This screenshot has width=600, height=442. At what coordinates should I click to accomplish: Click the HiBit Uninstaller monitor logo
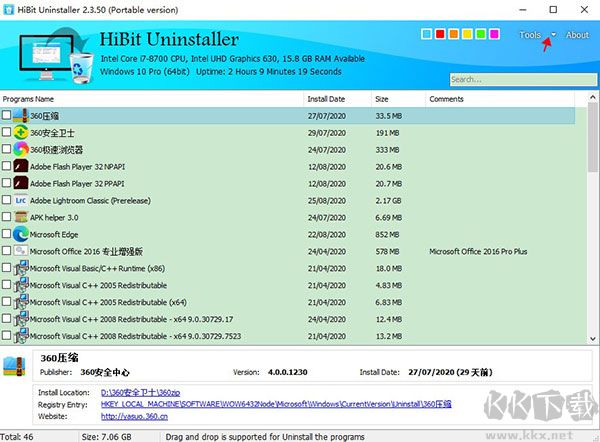(x=55, y=55)
